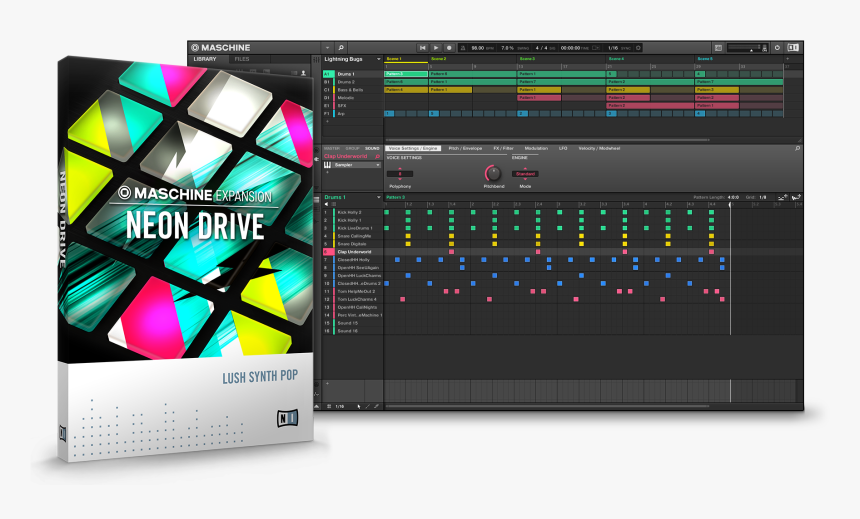The width and height of the screenshot is (860, 519).
Task: Start playback with the Play button
Action: click(x=436, y=48)
